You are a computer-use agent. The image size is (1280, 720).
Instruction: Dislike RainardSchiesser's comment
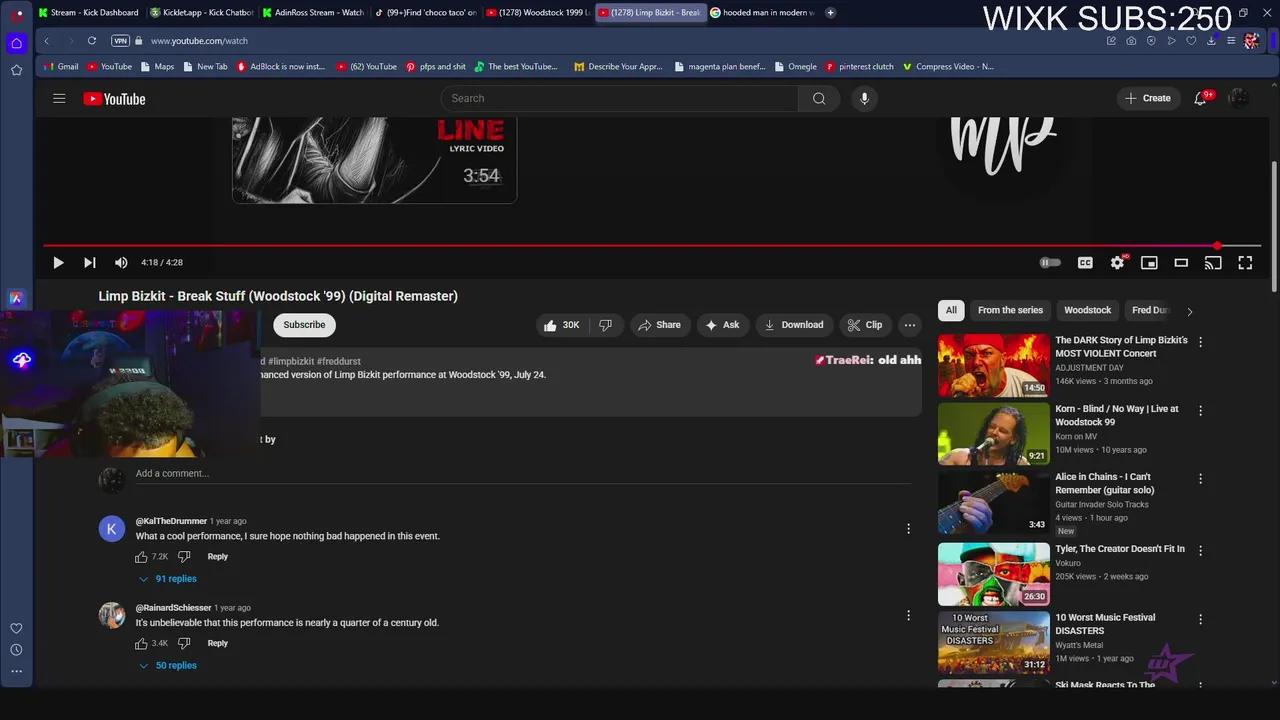(x=184, y=643)
